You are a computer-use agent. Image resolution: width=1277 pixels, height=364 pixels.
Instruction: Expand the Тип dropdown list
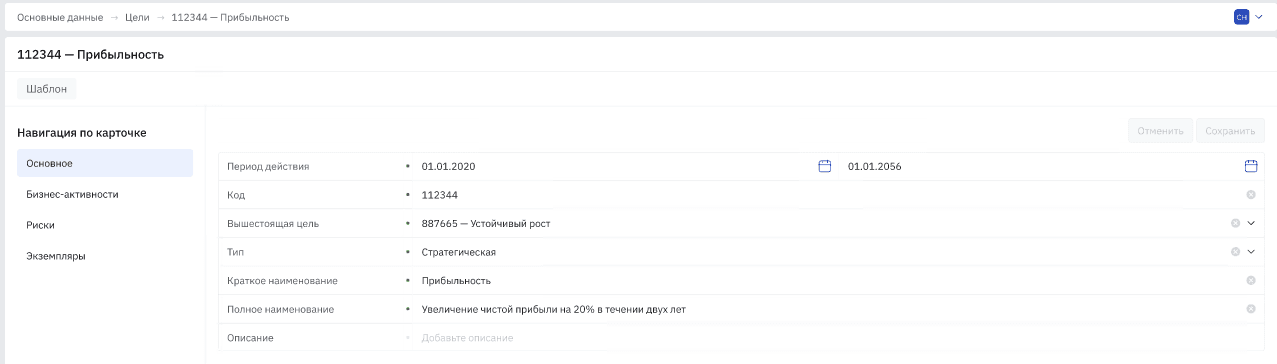(x=1251, y=252)
